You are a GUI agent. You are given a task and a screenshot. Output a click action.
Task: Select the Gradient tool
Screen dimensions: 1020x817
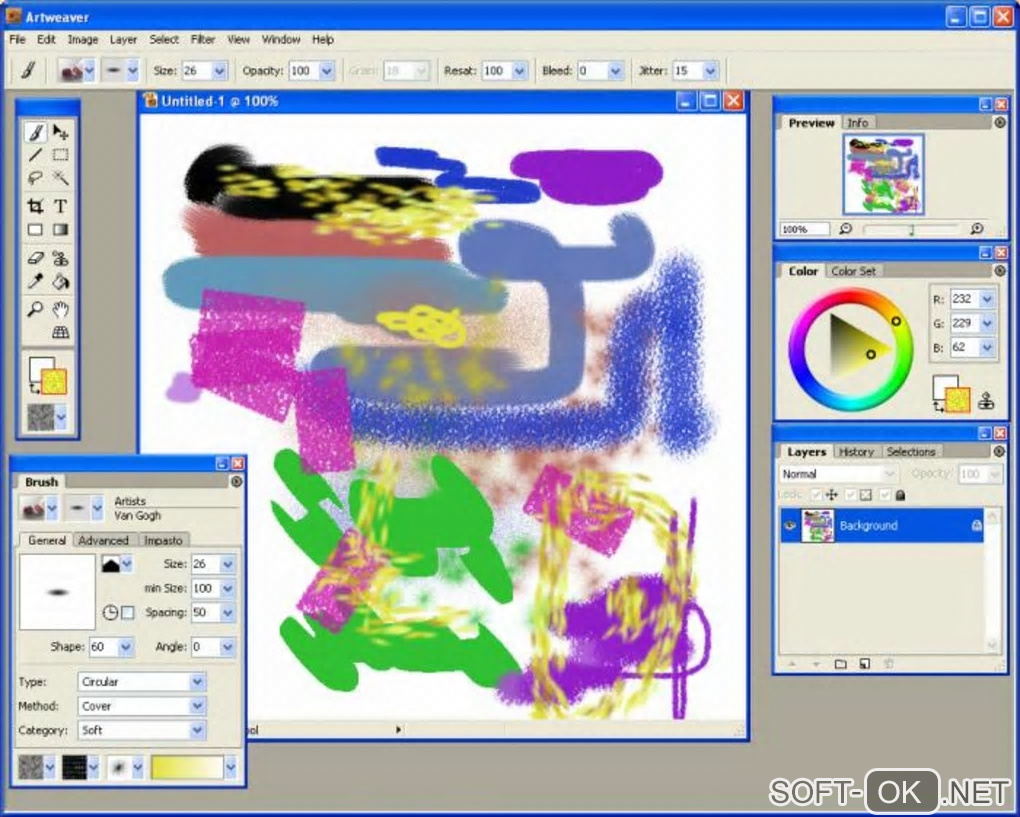click(60, 229)
